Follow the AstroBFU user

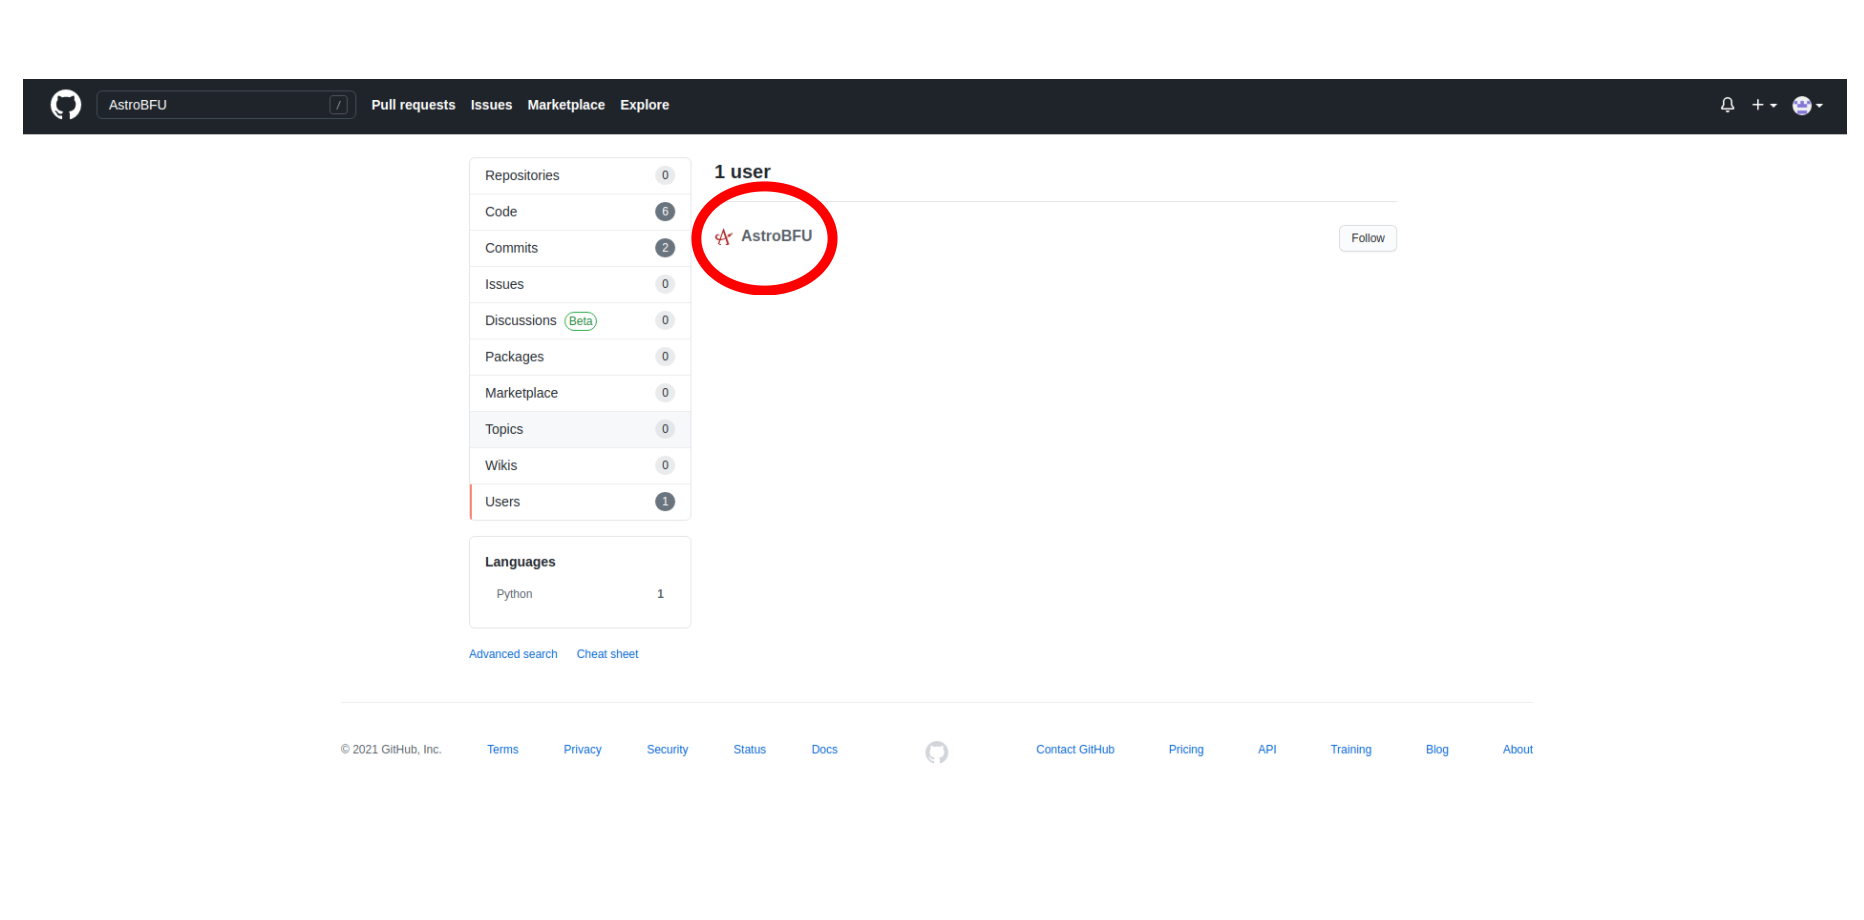pyautogui.click(x=1367, y=238)
